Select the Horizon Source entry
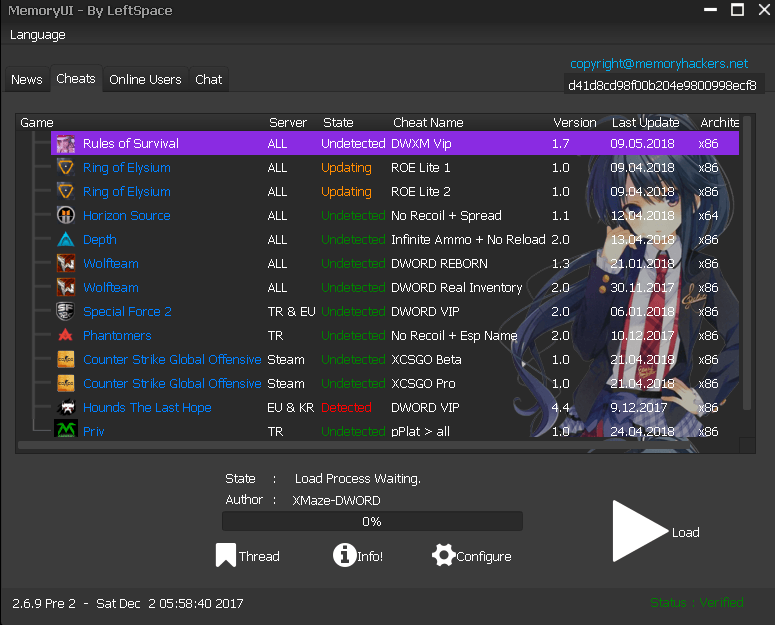 click(x=395, y=215)
